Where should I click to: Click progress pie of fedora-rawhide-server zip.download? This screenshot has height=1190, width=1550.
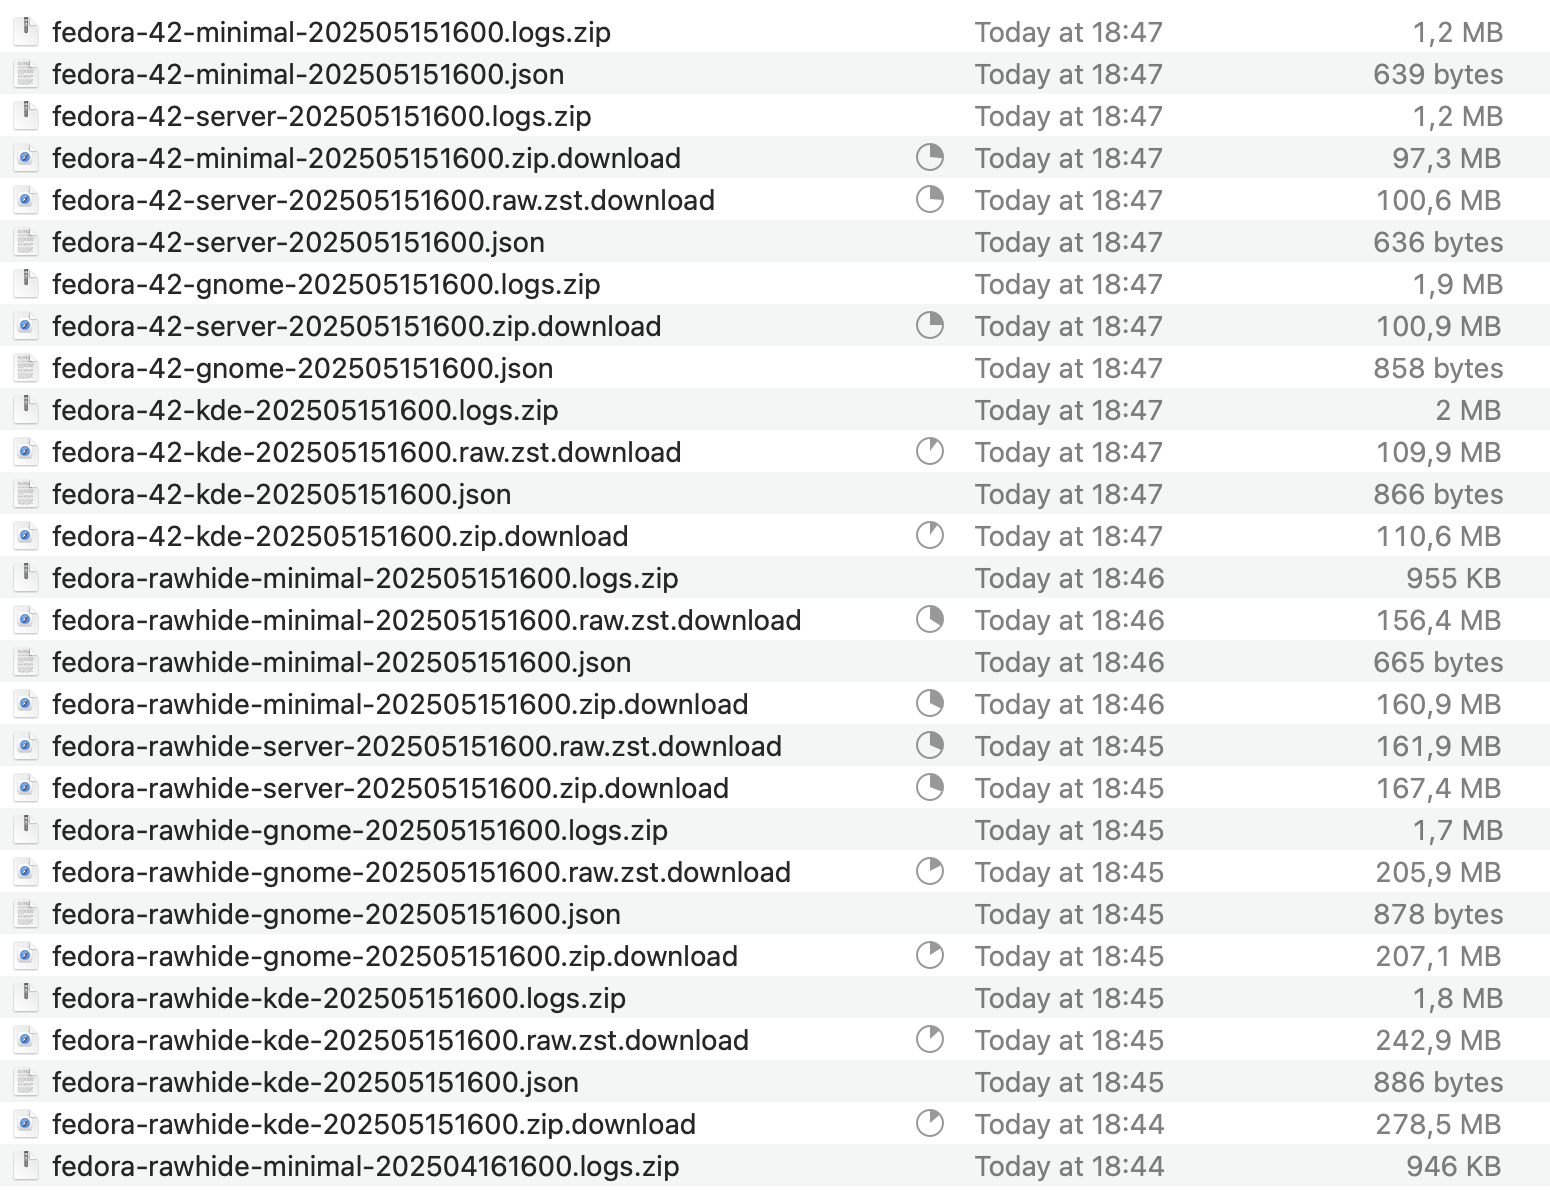click(930, 787)
